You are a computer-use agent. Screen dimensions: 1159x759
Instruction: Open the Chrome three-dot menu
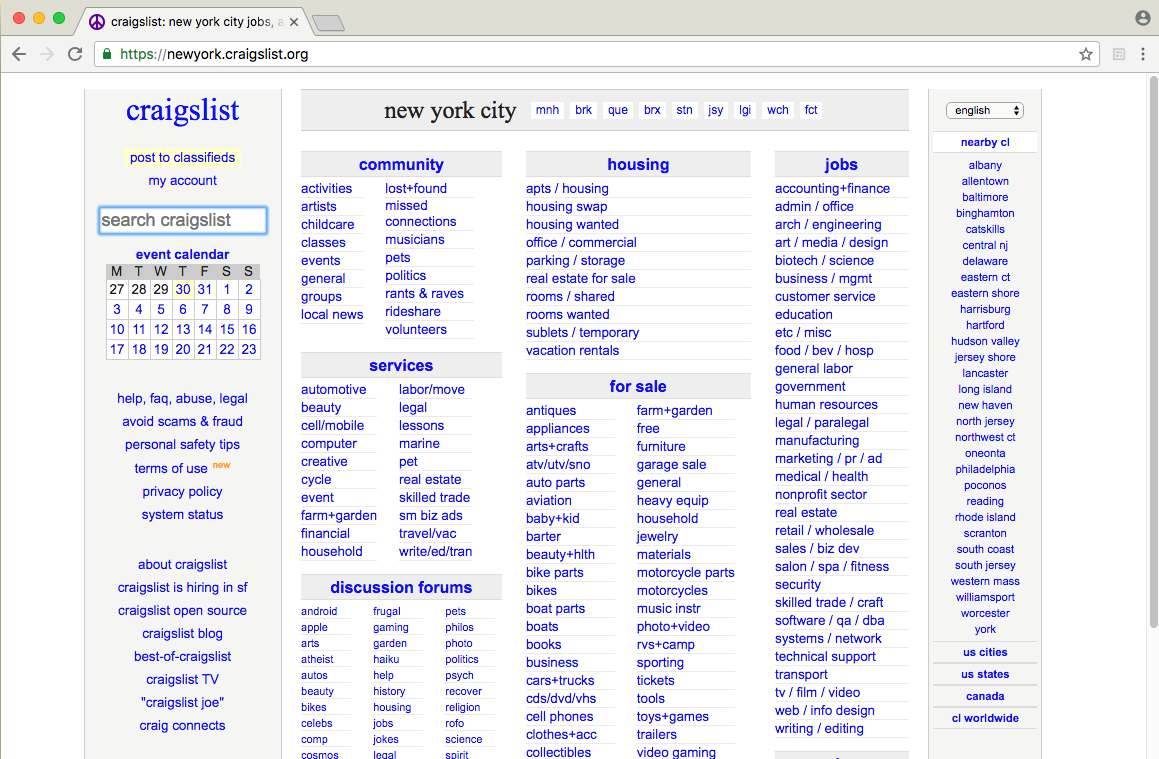[x=1143, y=54]
